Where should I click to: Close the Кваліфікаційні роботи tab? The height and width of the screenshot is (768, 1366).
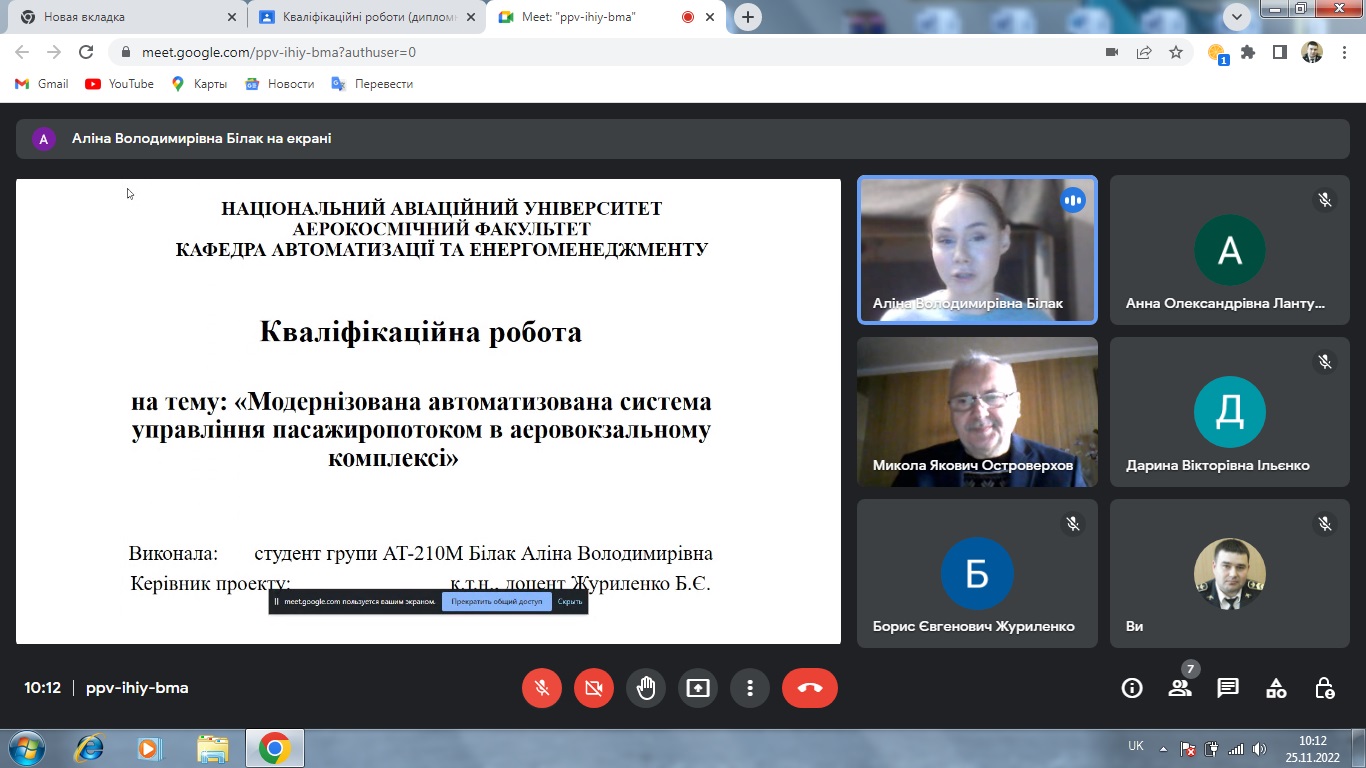469,17
